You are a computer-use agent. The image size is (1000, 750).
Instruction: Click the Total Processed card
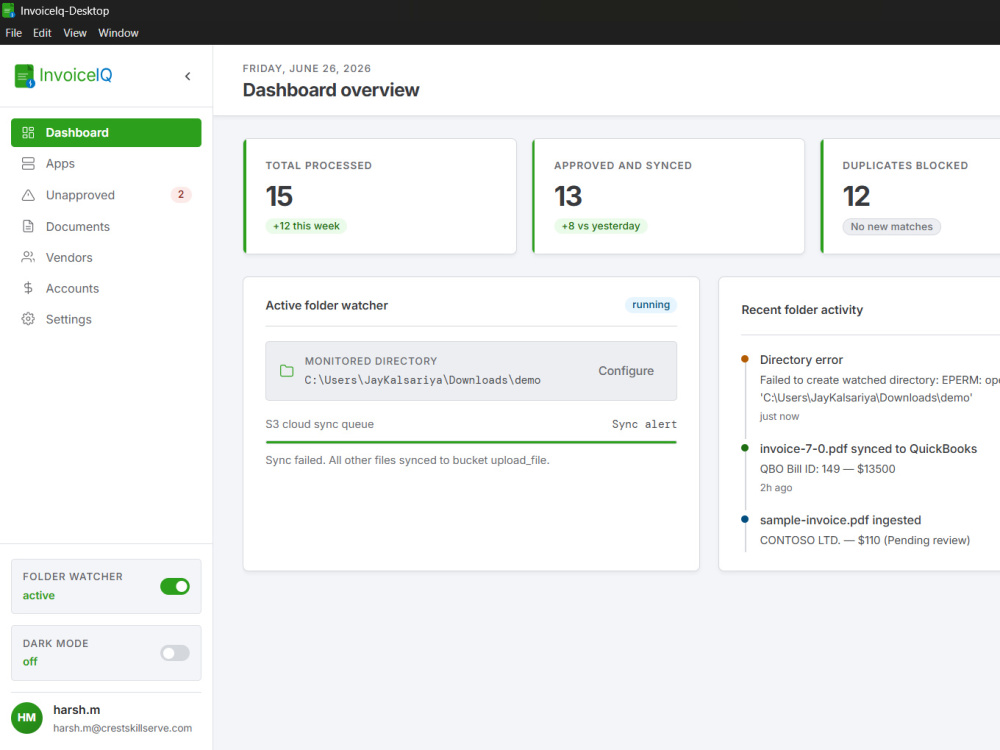[x=380, y=196]
